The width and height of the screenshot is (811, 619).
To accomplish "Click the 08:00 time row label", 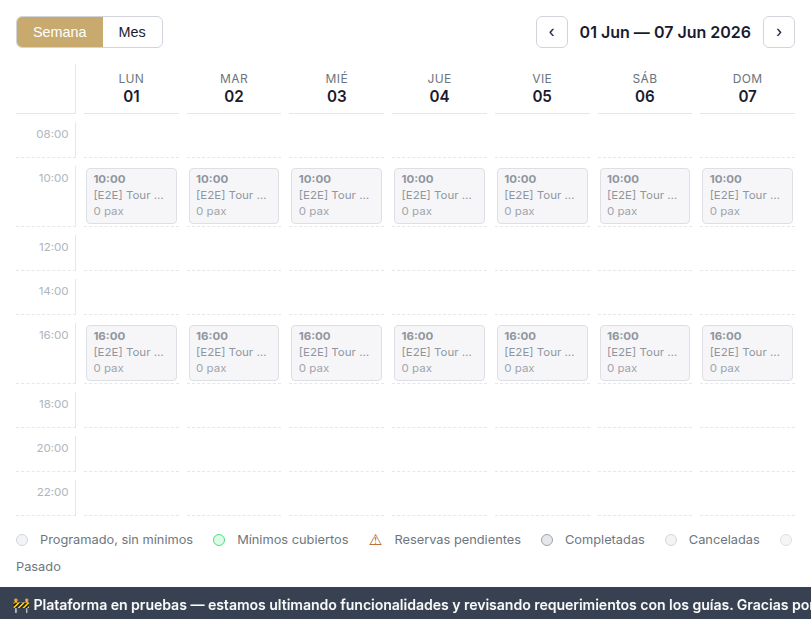I will 52,134.
